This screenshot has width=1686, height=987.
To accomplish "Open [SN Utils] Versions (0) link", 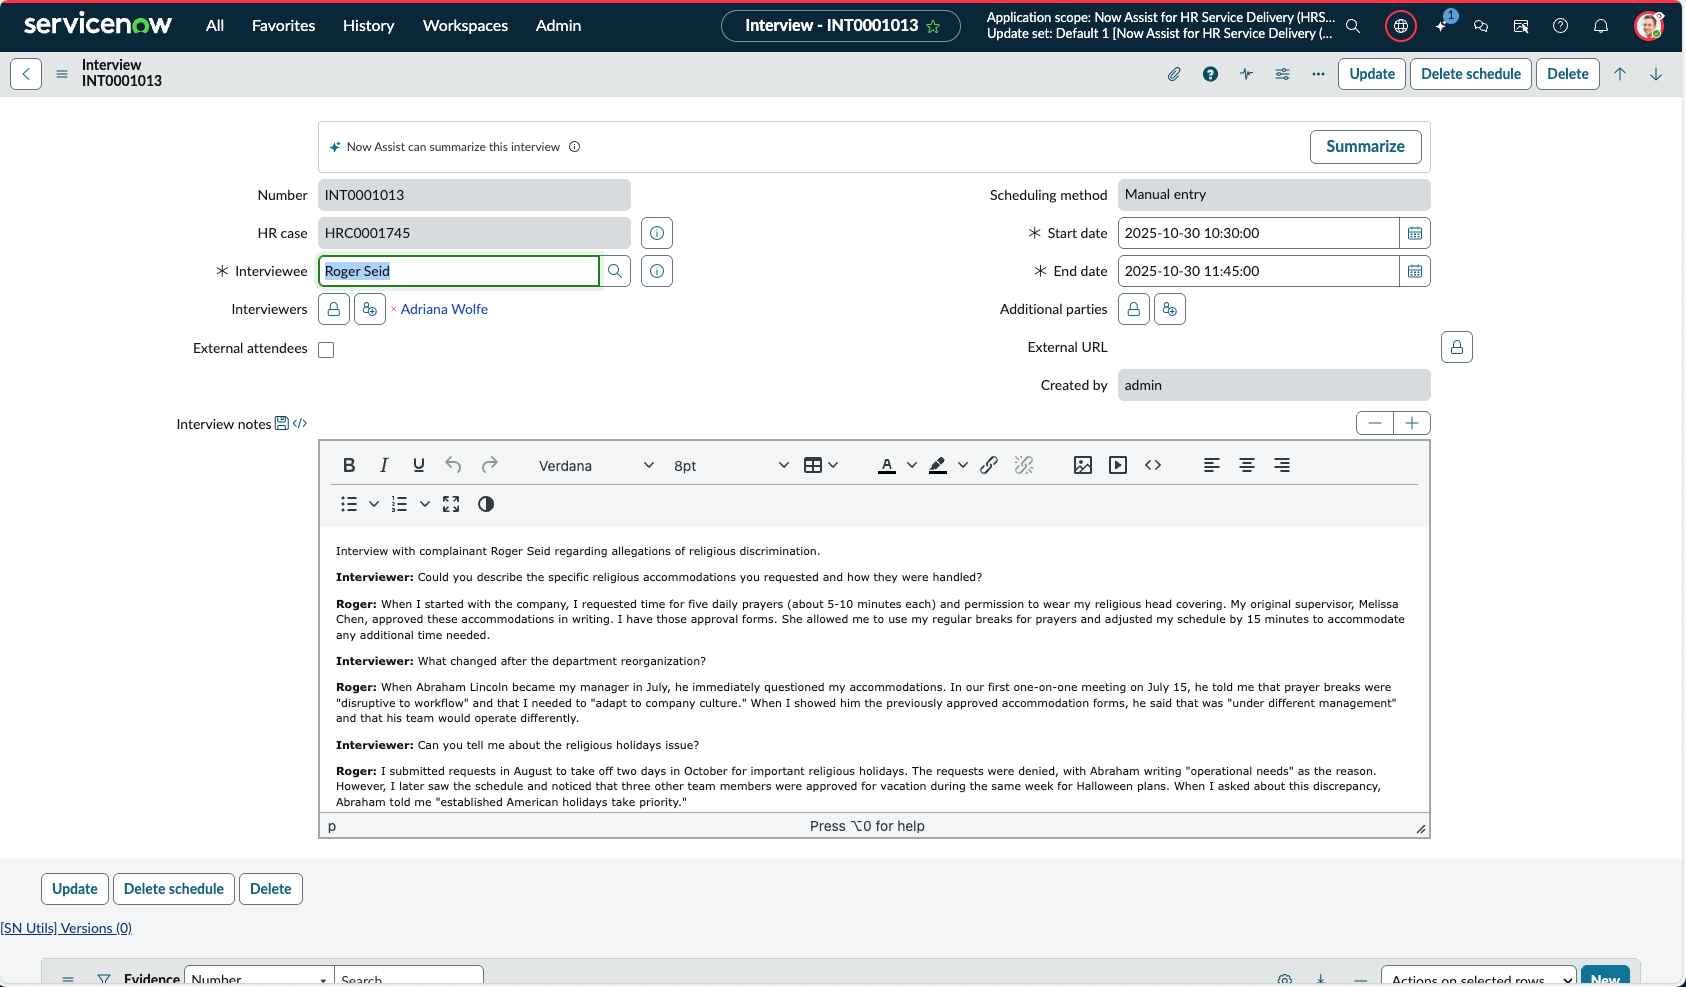I will tap(66, 928).
